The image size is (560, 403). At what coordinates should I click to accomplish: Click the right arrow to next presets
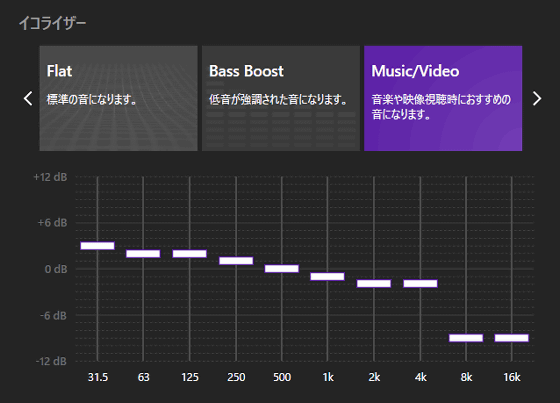(x=537, y=98)
